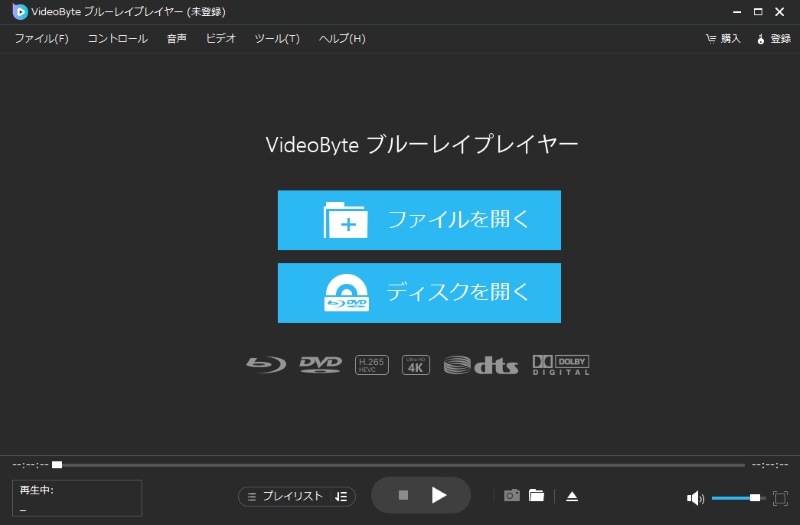Viewport: 800px width, 525px height.
Task: Click the volume slider handle
Action: (754, 497)
